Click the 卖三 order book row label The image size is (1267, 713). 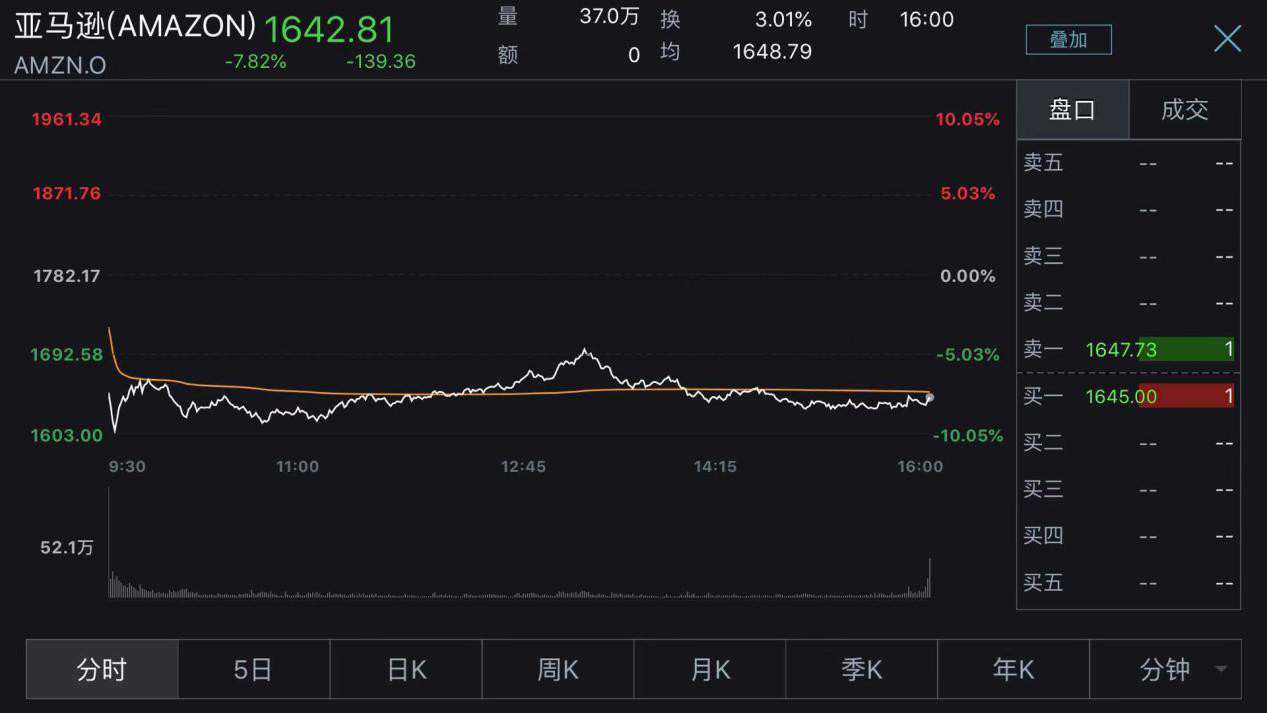(x=1043, y=256)
